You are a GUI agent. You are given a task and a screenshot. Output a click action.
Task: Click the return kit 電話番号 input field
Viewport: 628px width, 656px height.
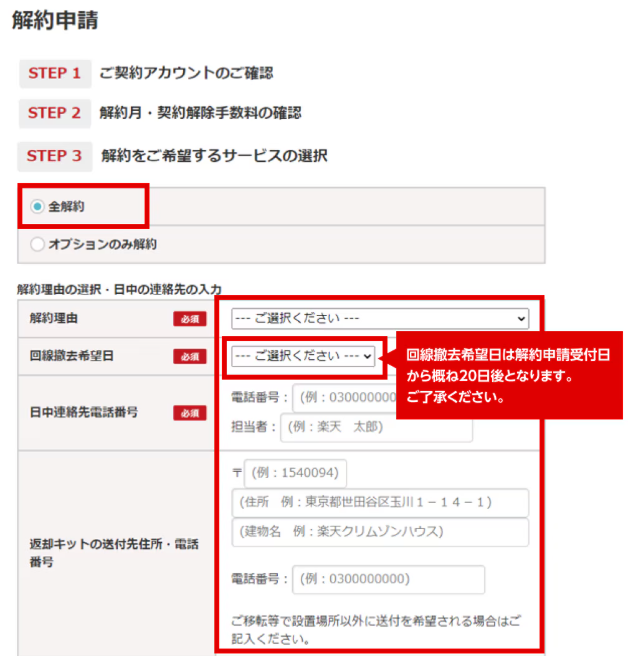[388, 579]
